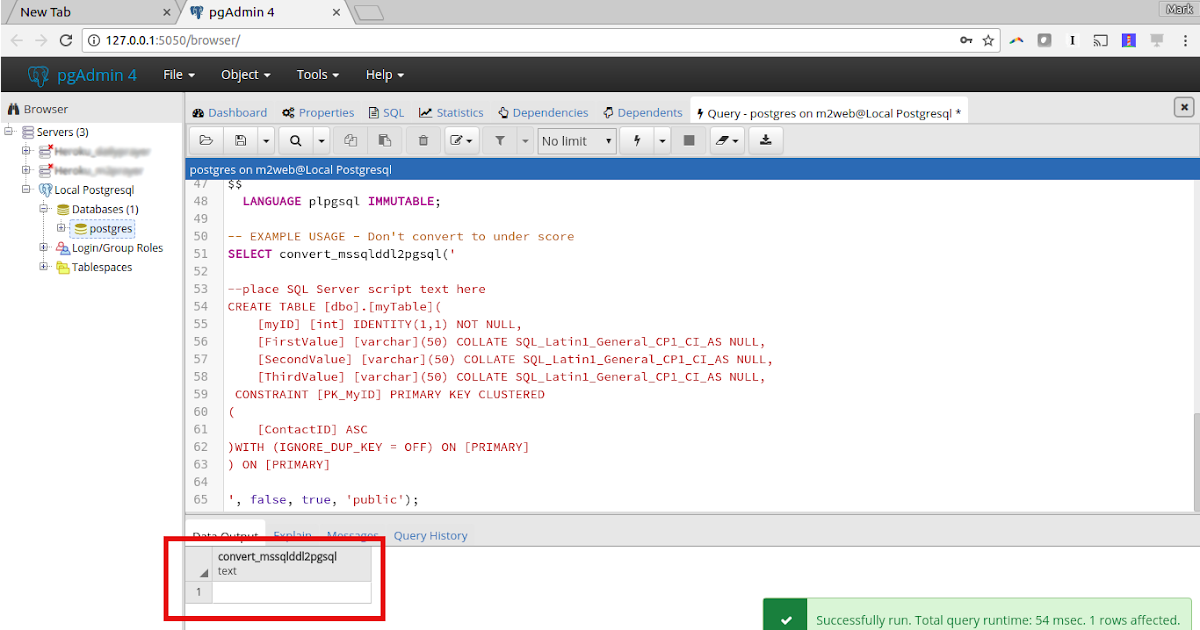
Task: Toggle the filter on the result set
Action: tap(499, 140)
